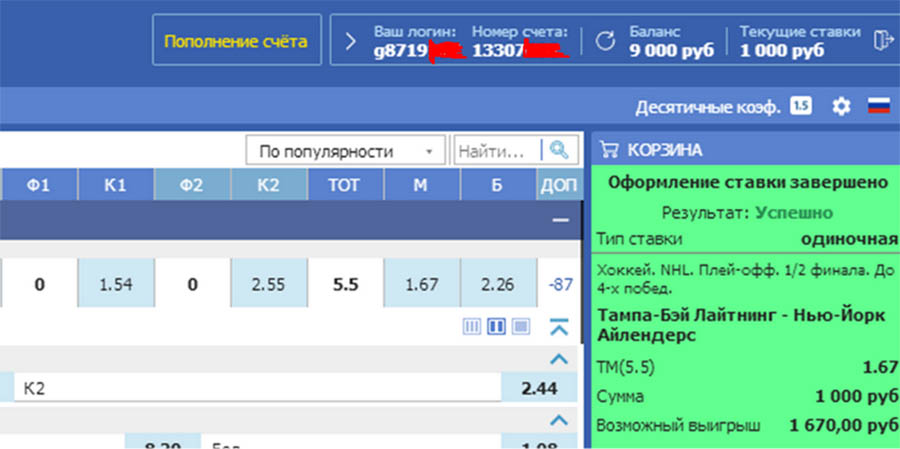Switch to single-column layout view
The image size is (900, 449).
click(520, 327)
